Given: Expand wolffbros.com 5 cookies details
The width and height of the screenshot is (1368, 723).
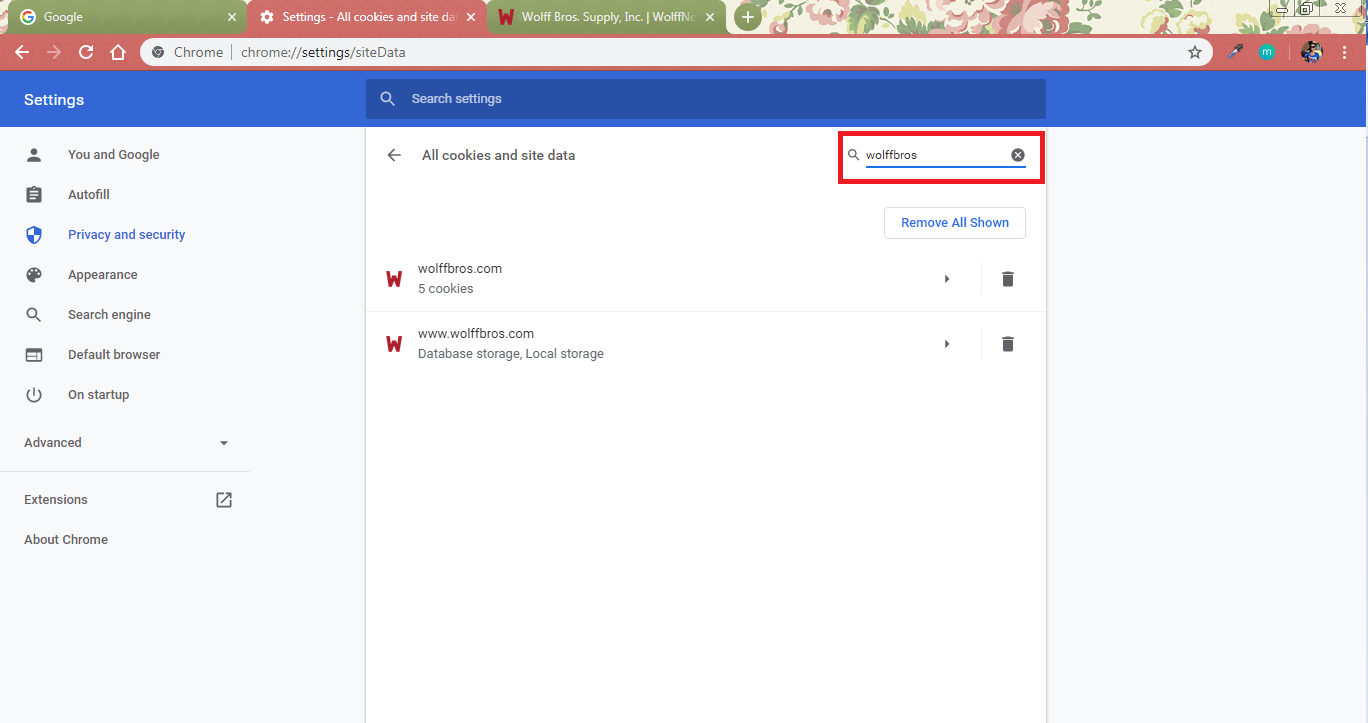Looking at the screenshot, I should (x=946, y=279).
